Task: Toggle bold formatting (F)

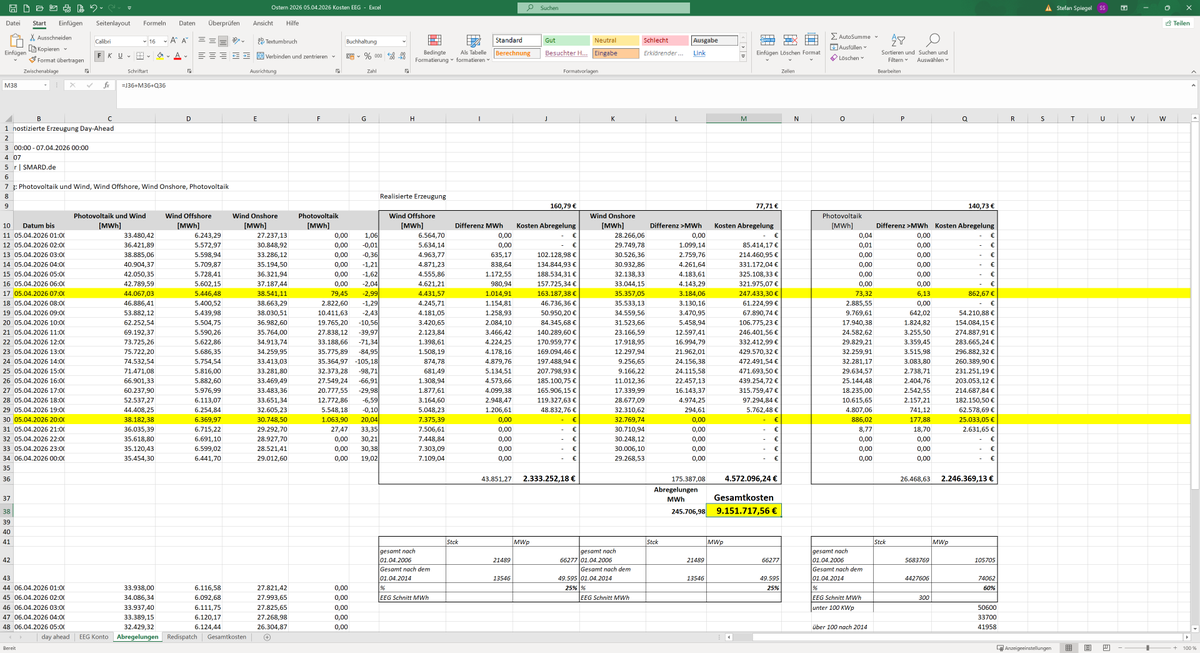Action: pyautogui.click(x=98, y=56)
